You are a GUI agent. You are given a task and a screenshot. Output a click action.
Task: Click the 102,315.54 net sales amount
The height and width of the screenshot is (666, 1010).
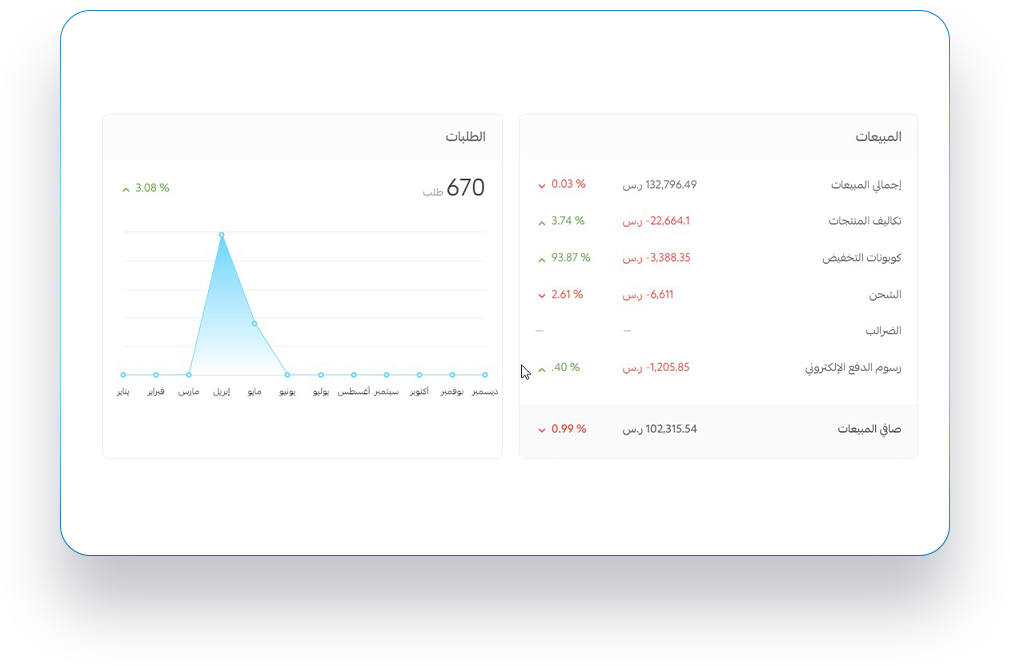click(657, 429)
